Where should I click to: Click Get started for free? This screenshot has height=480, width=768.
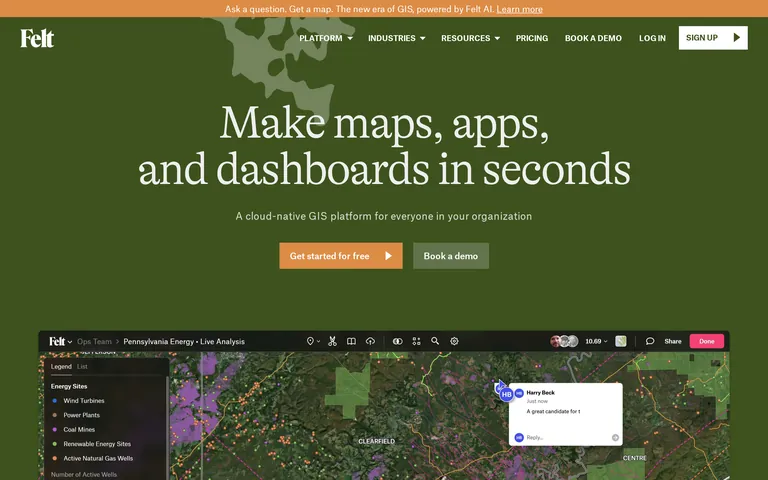341,256
